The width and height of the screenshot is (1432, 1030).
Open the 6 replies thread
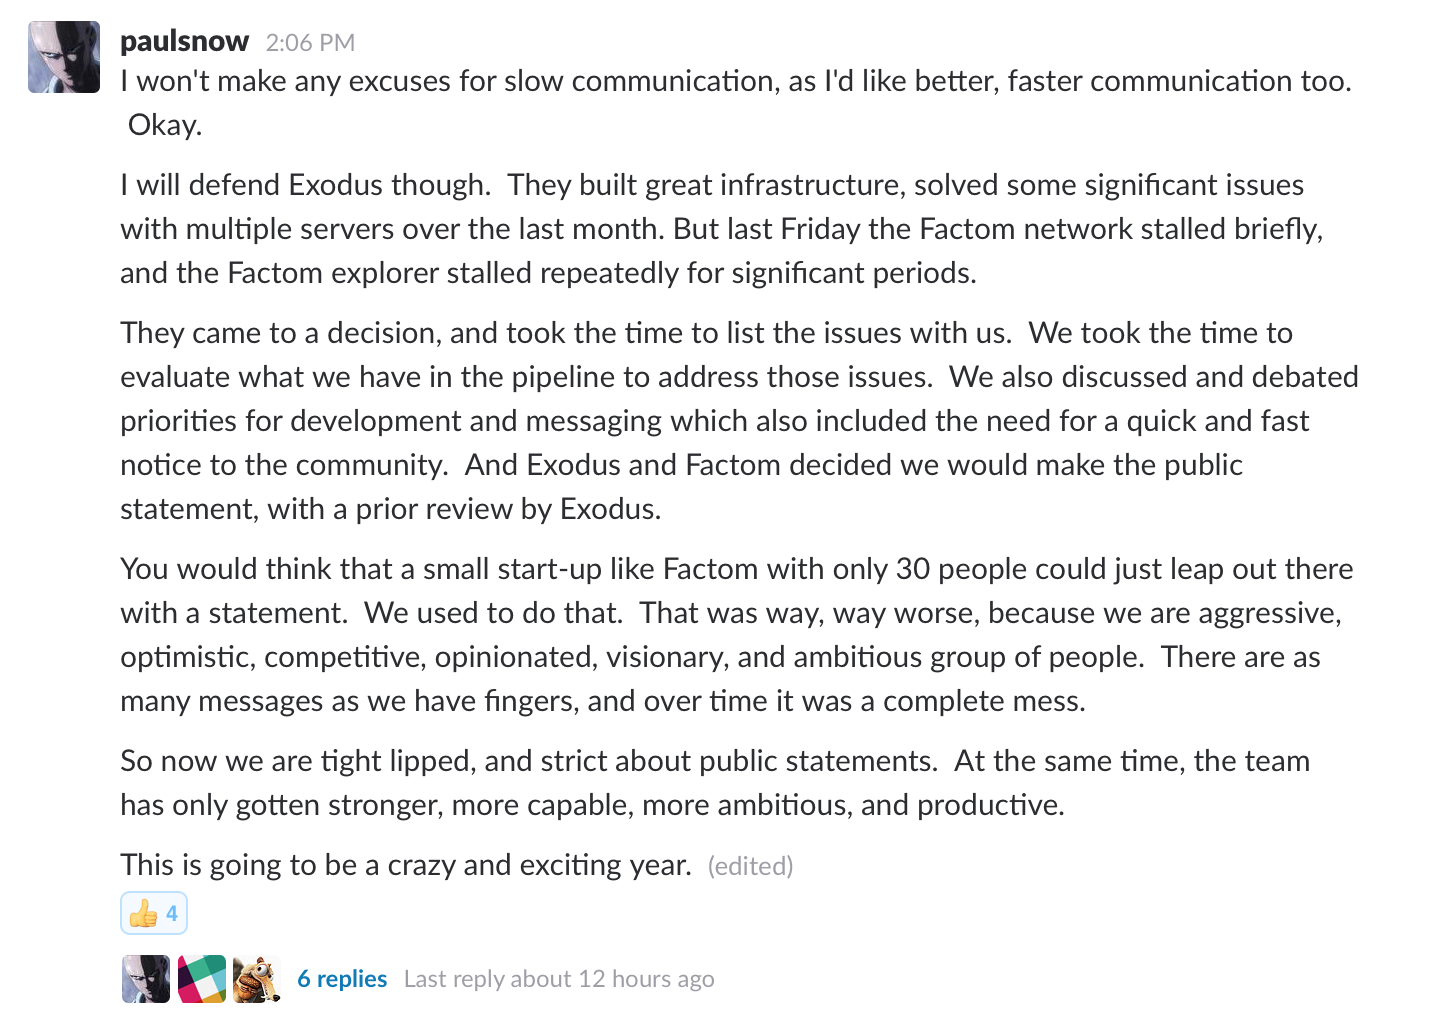coord(342,979)
